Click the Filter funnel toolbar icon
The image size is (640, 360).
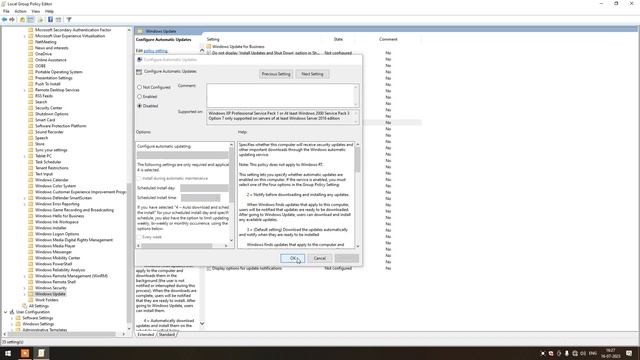[x=69, y=20]
